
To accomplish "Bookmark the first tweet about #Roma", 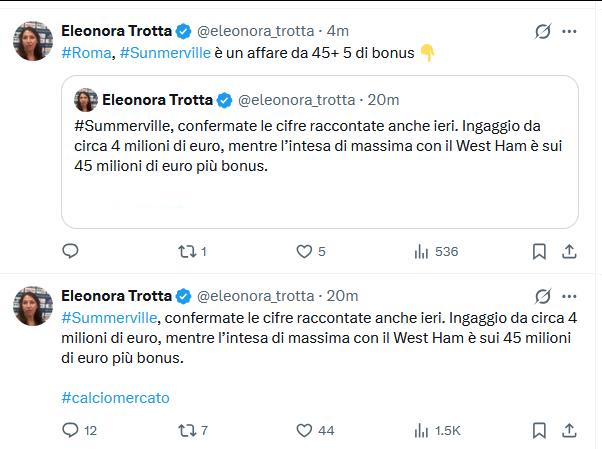I will (539, 252).
